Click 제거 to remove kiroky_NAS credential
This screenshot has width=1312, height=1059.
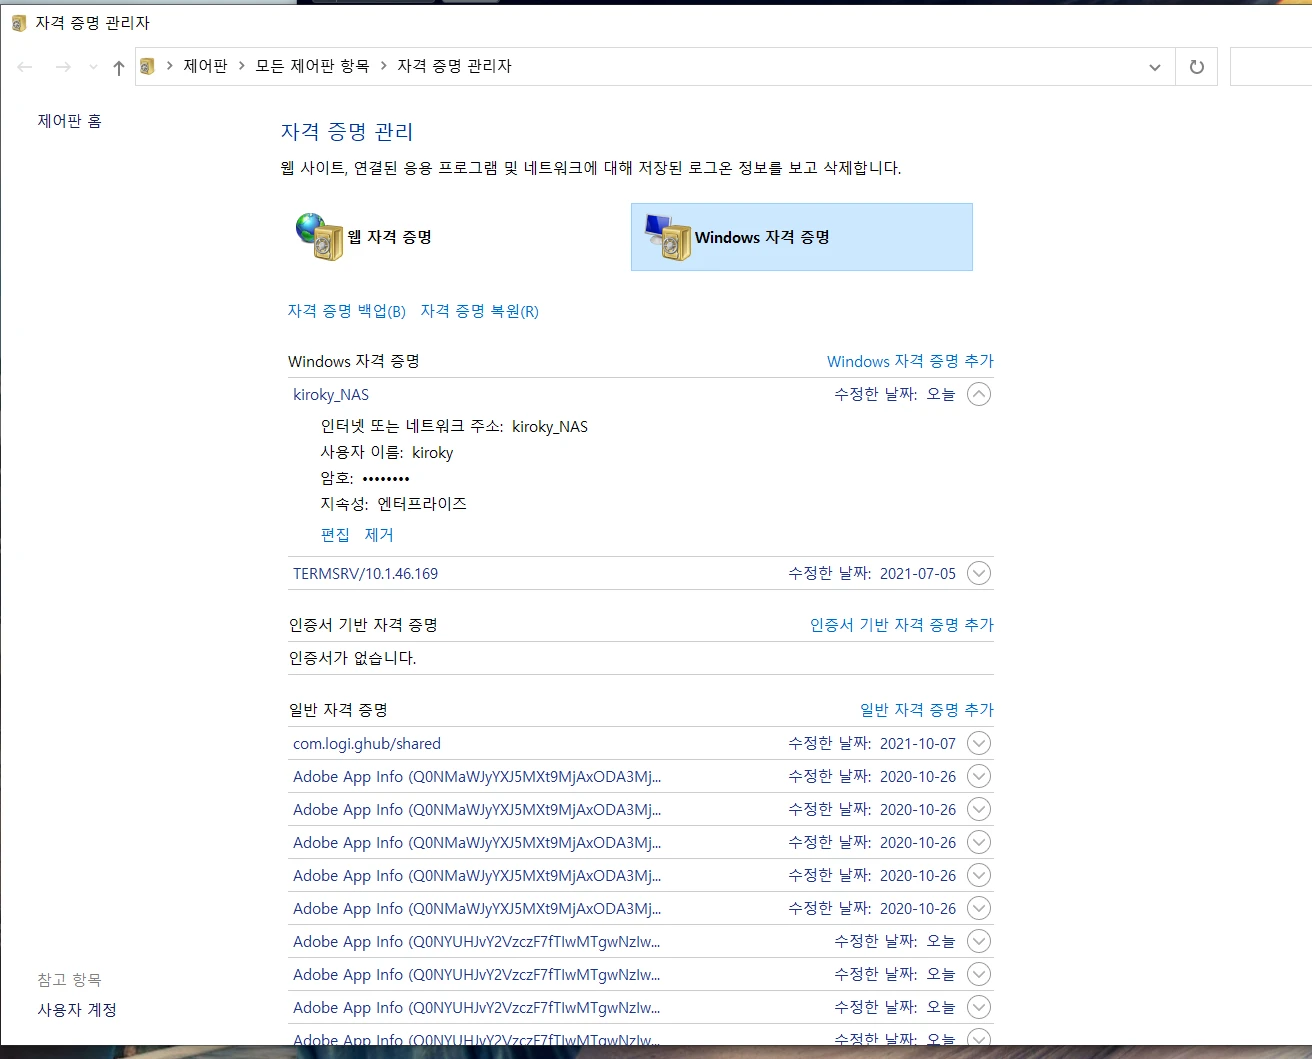pos(379,534)
